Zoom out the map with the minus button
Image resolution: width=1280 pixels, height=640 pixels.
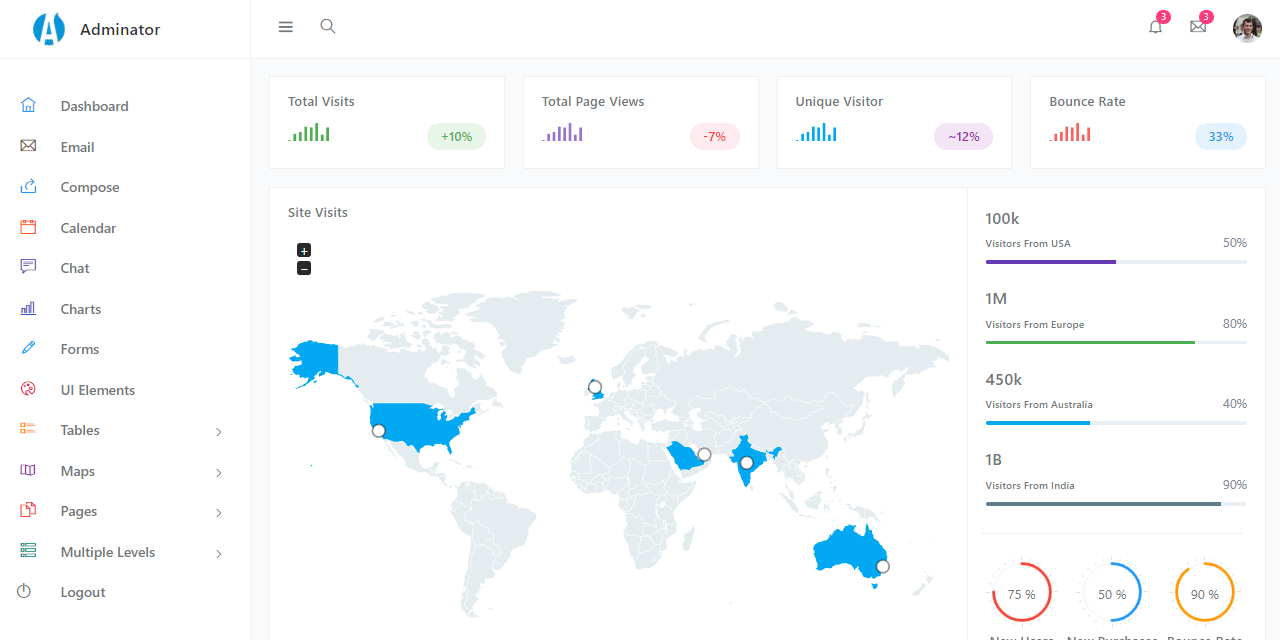(304, 268)
